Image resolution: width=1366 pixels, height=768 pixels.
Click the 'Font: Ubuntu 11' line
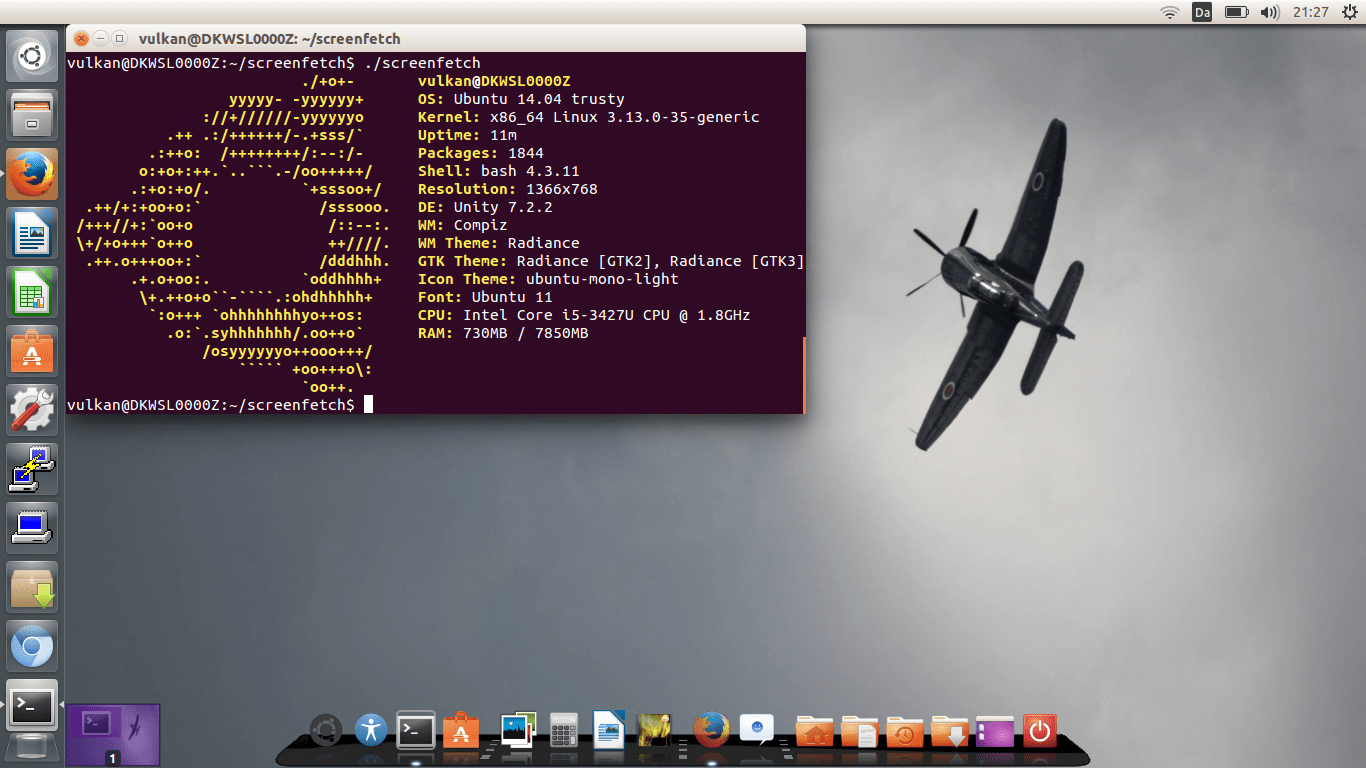tap(485, 297)
